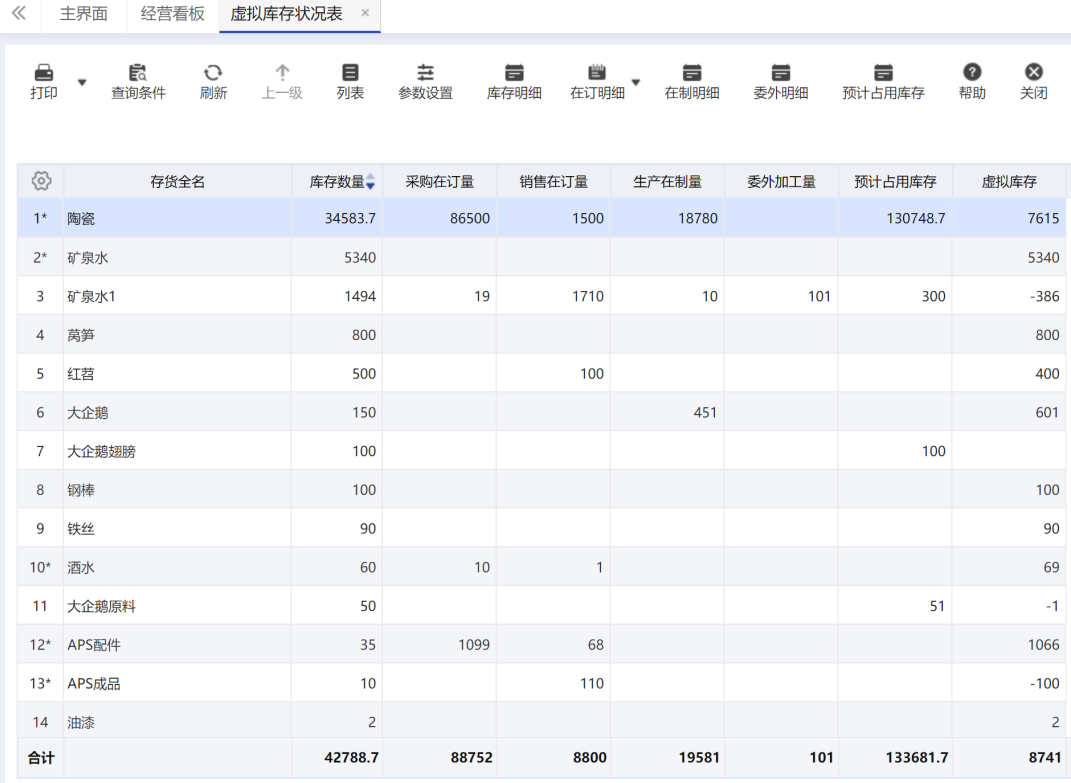This screenshot has width=1071, height=783.
Task: Open 在制明细 in-production details
Action: tap(691, 82)
